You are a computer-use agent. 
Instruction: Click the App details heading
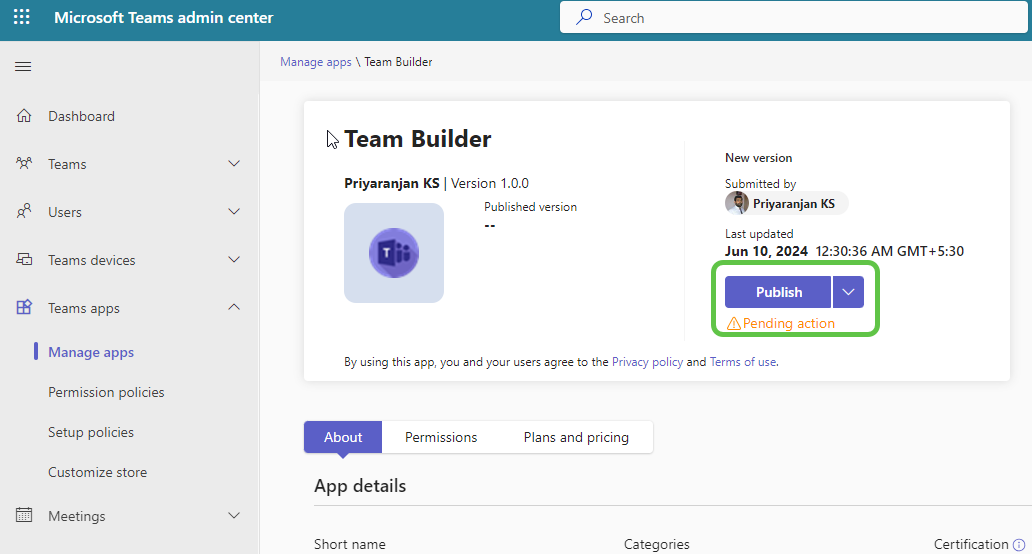click(x=360, y=486)
